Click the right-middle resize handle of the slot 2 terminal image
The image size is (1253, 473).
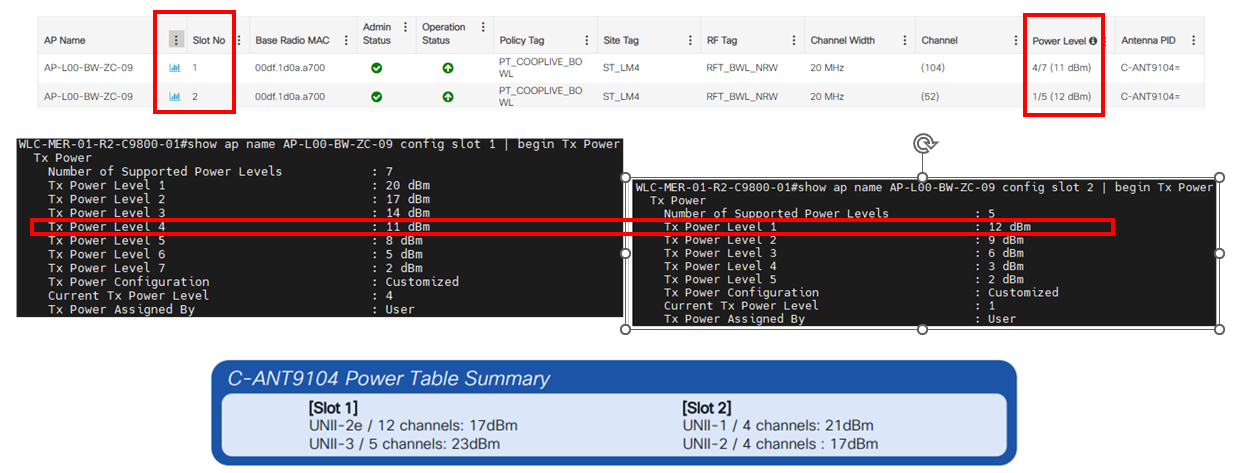[1219, 254]
